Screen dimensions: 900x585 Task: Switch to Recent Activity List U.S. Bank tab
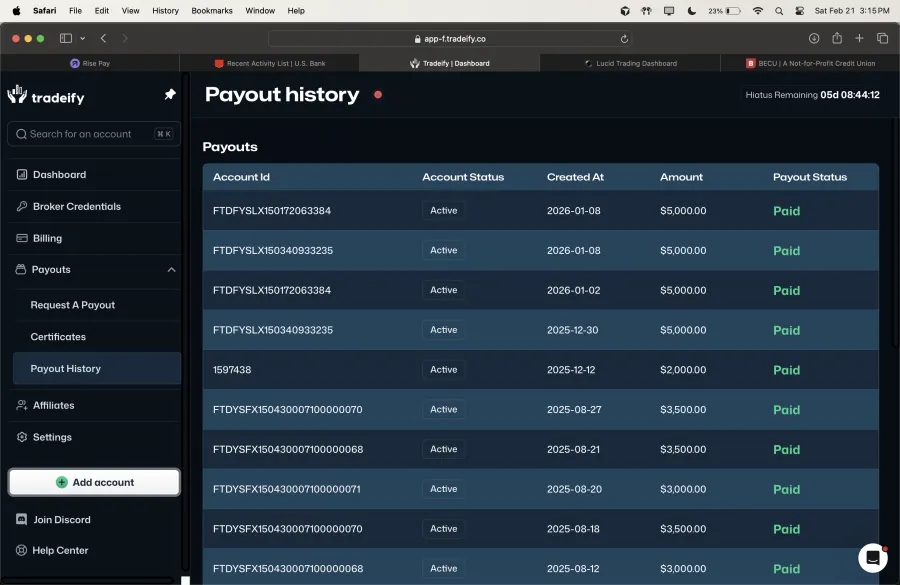(x=269, y=63)
